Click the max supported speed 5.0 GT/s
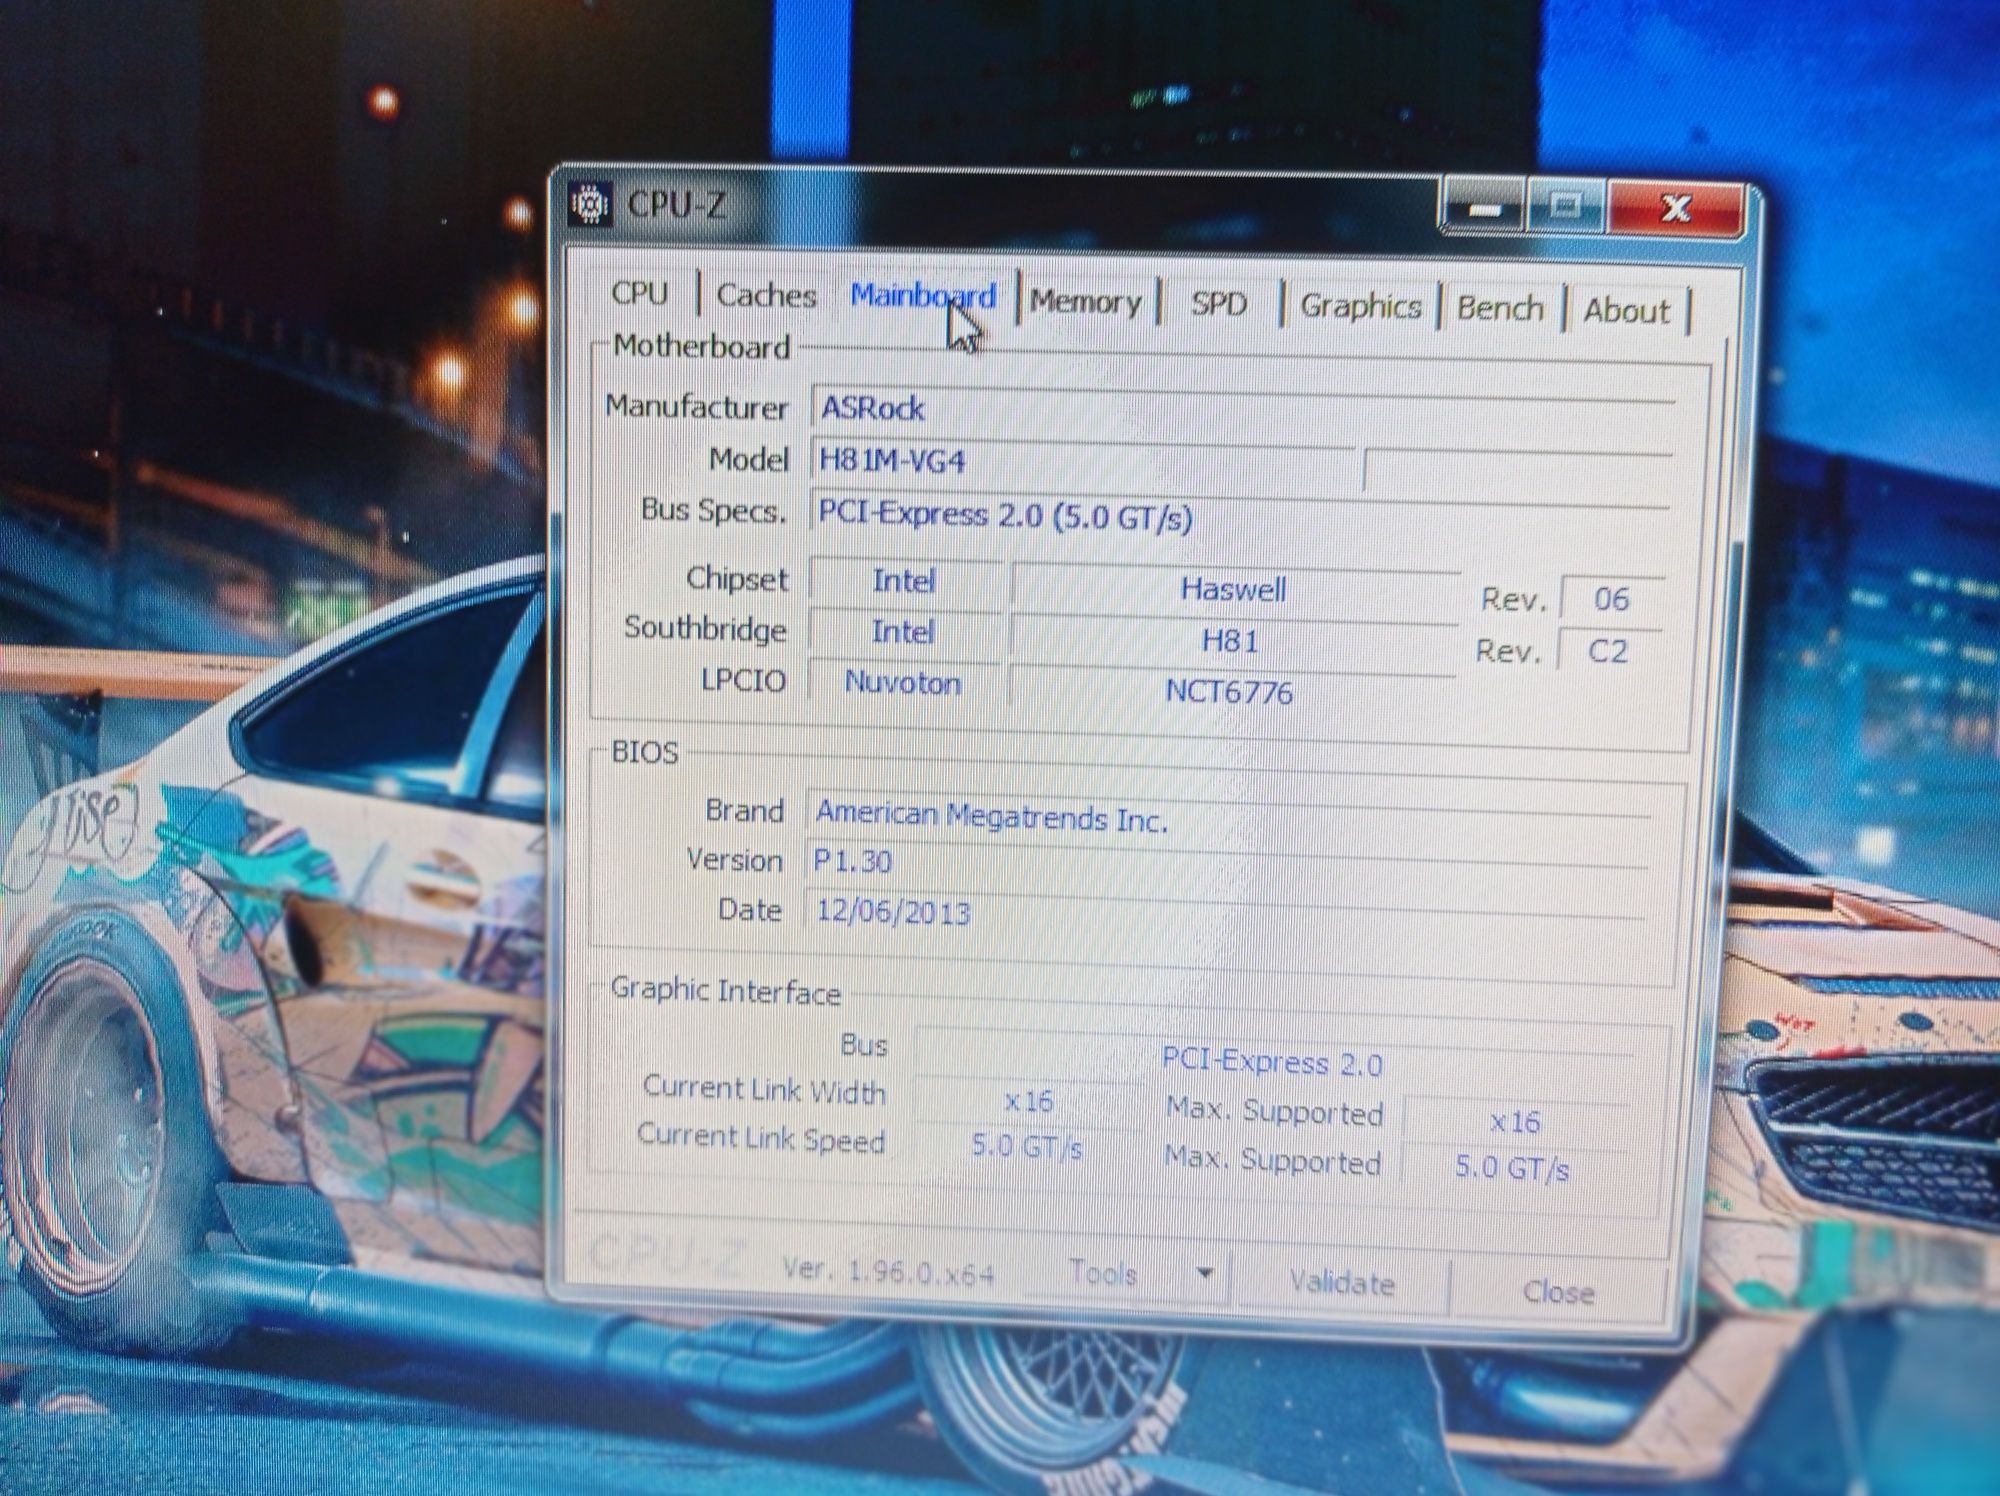The width and height of the screenshot is (2000, 1496). 1512,1167
